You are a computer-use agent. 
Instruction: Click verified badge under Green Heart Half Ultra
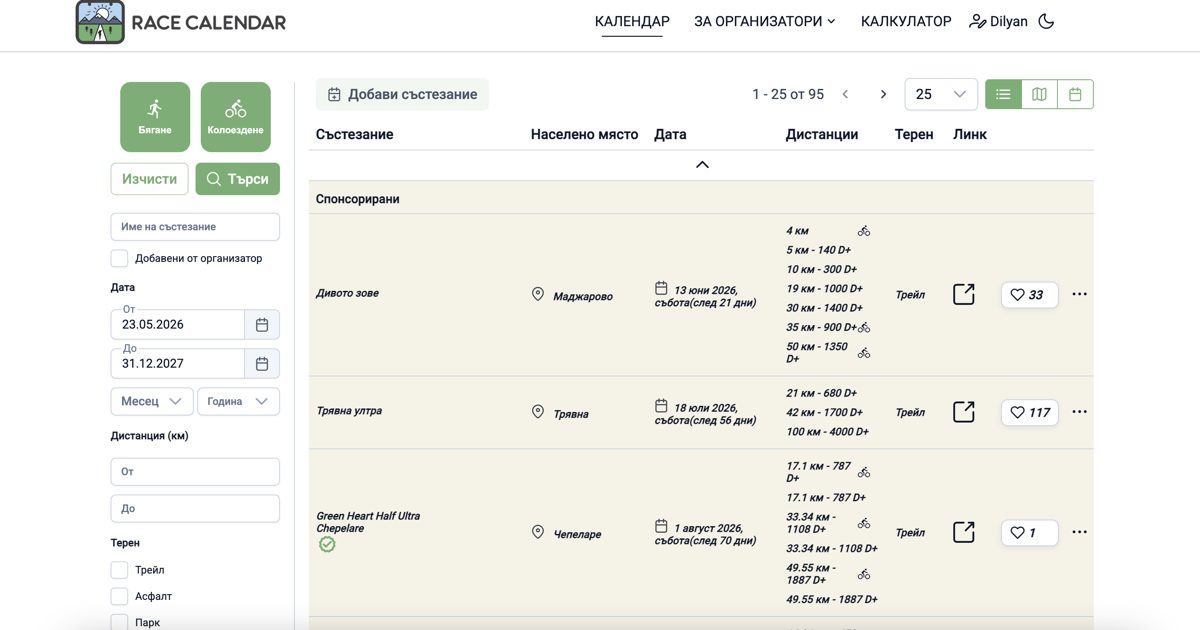(327, 544)
